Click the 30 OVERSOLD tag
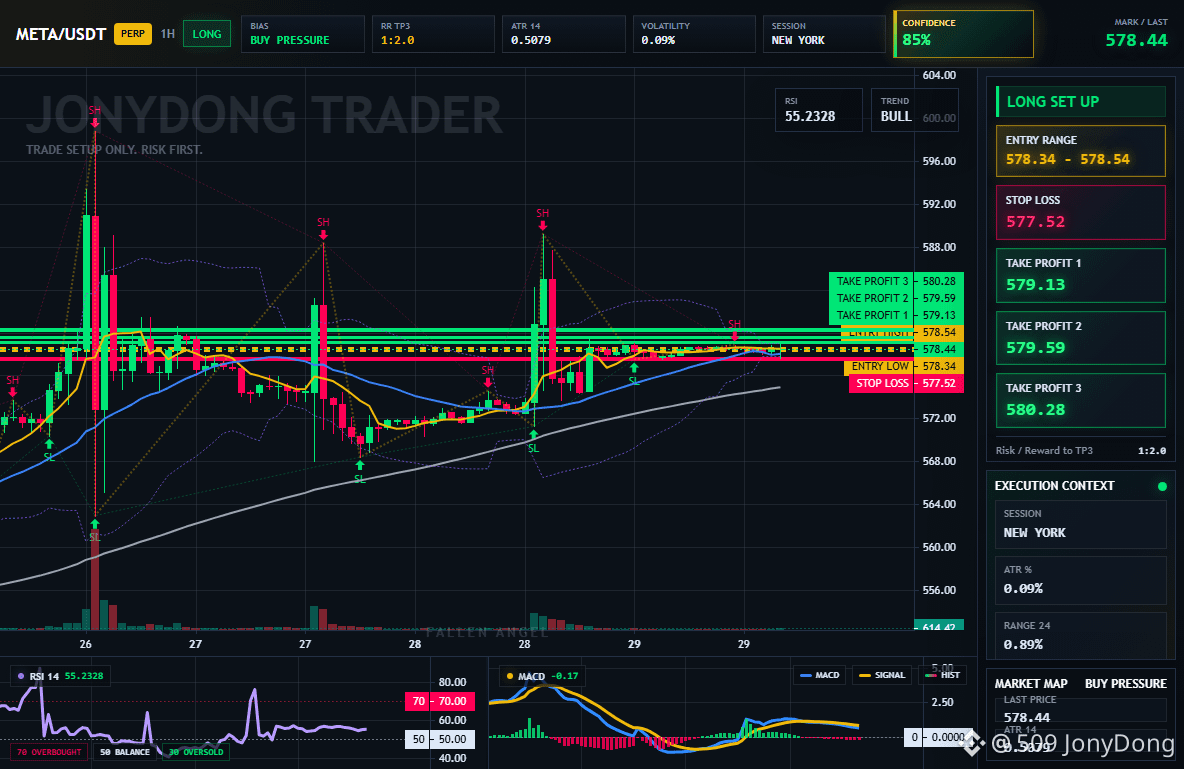 pos(196,752)
